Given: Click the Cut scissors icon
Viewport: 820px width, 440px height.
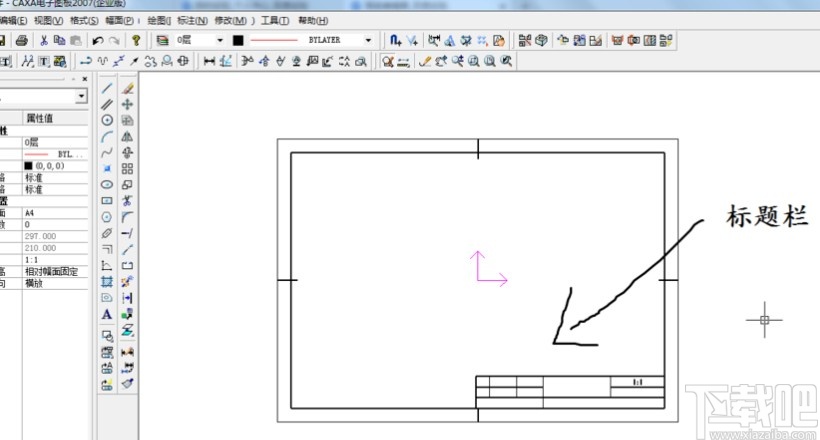Looking at the screenshot, I should click(x=44, y=40).
